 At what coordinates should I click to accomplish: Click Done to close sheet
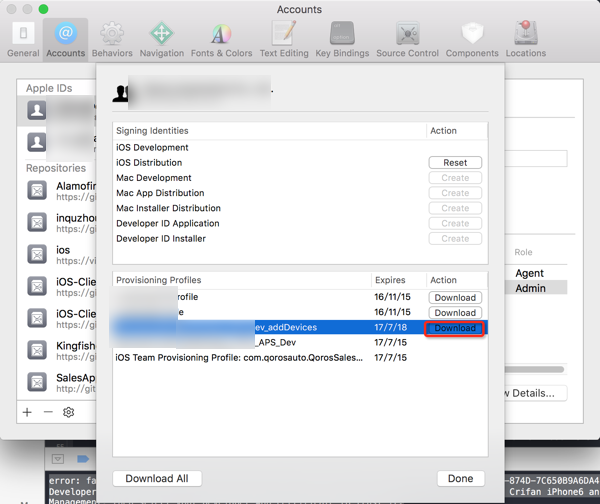(x=461, y=478)
